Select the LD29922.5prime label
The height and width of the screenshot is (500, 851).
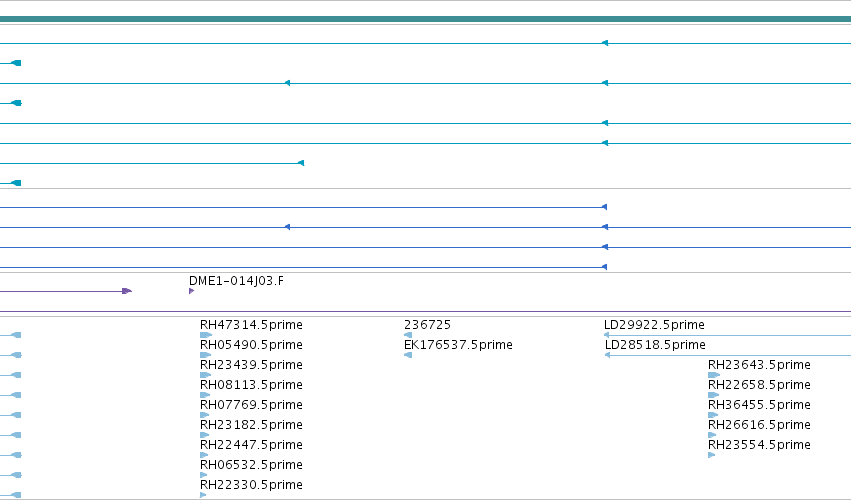pos(655,325)
